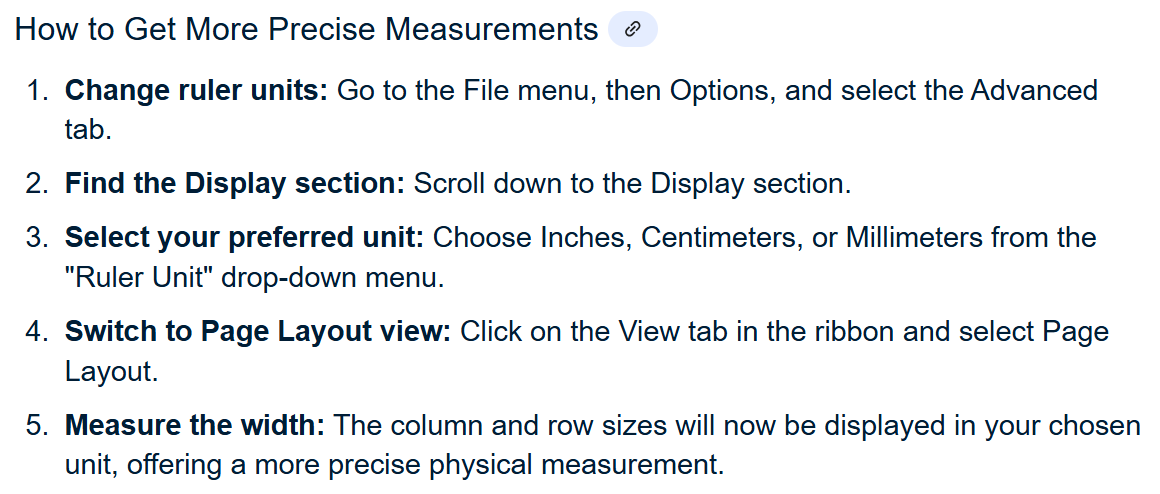1160x494 pixels.
Task: Click the word 'Advanced' in step one
Action: pos(1034,91)
